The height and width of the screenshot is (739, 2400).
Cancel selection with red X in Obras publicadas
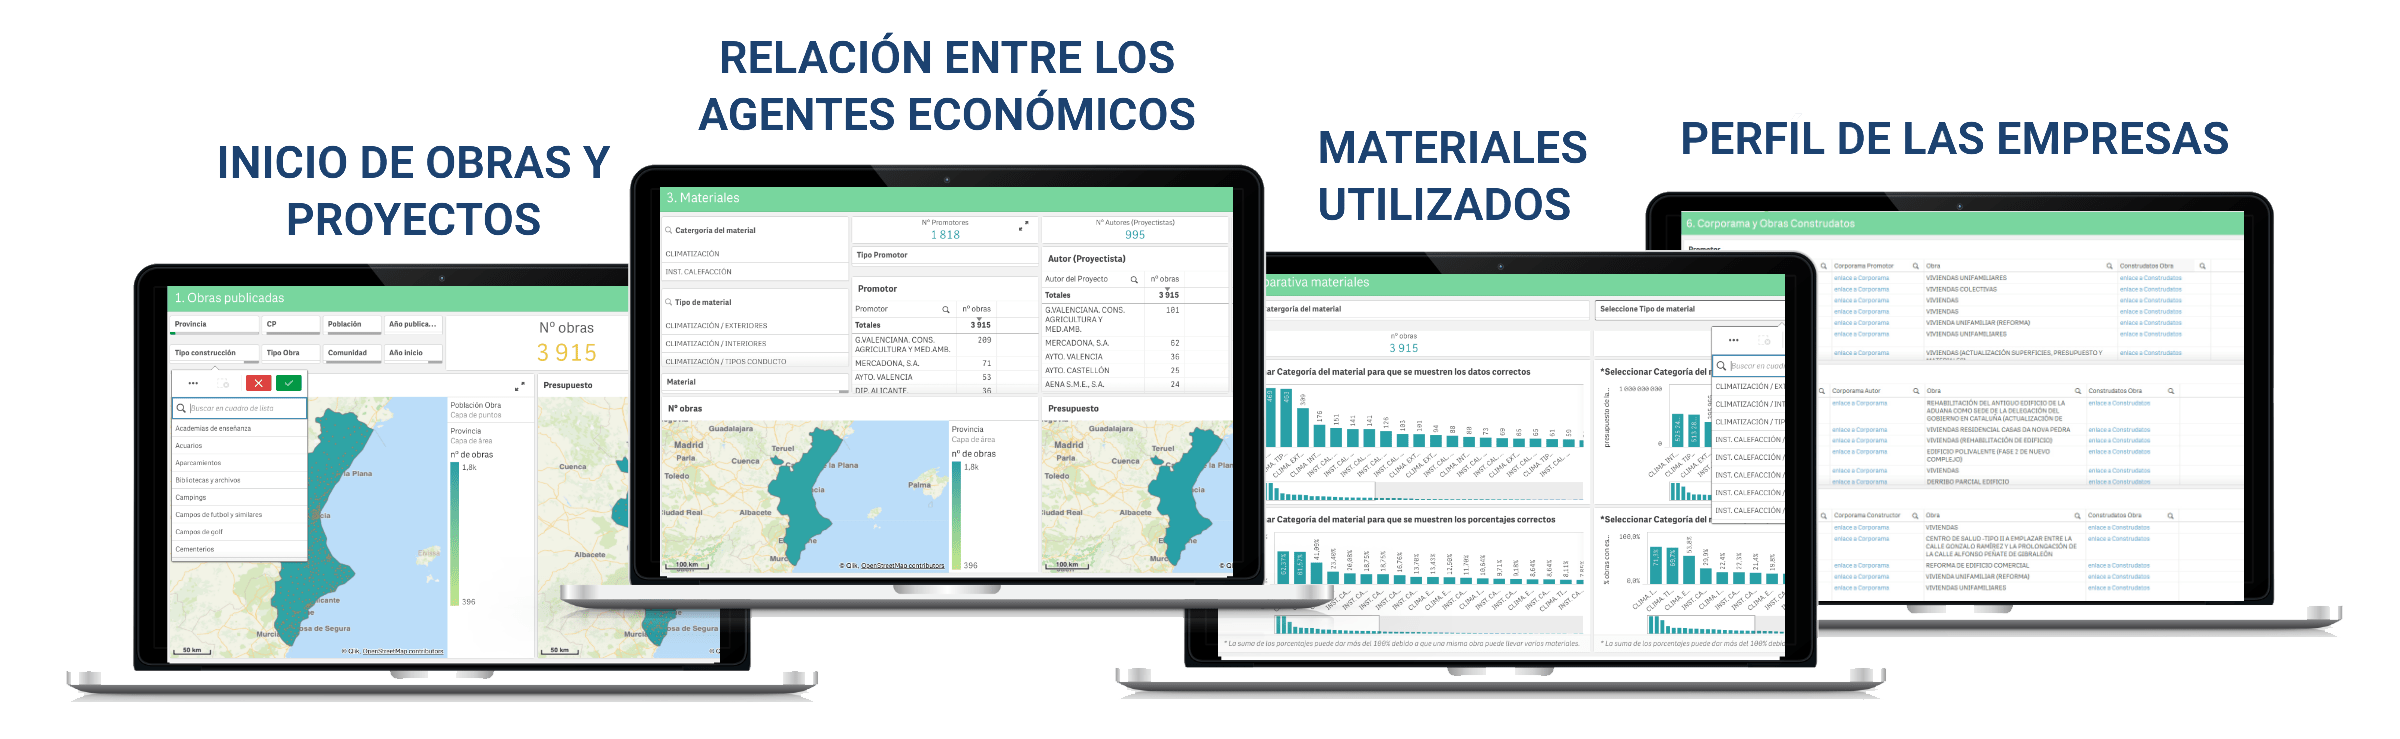click(258, 383)
